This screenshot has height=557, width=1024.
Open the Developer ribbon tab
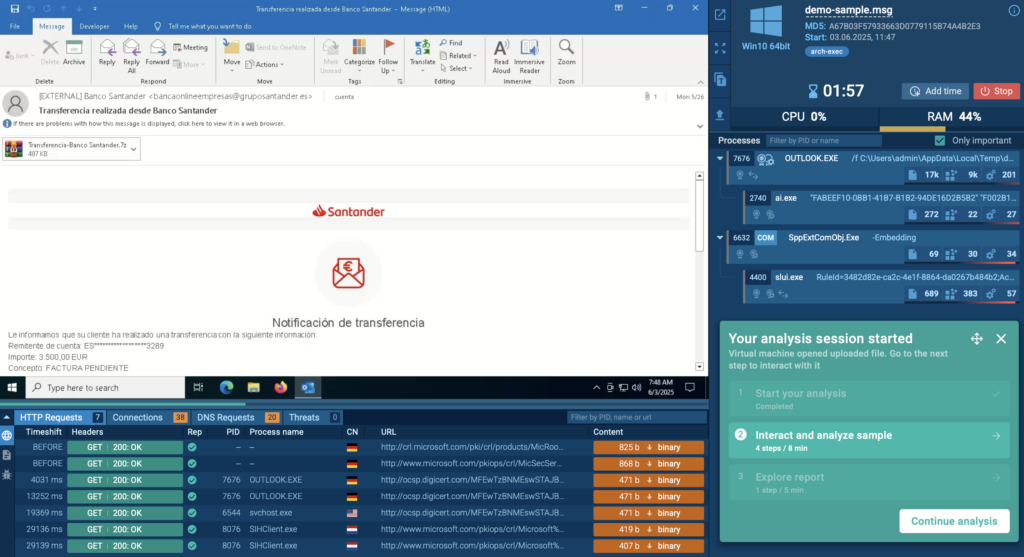point(94,25)
